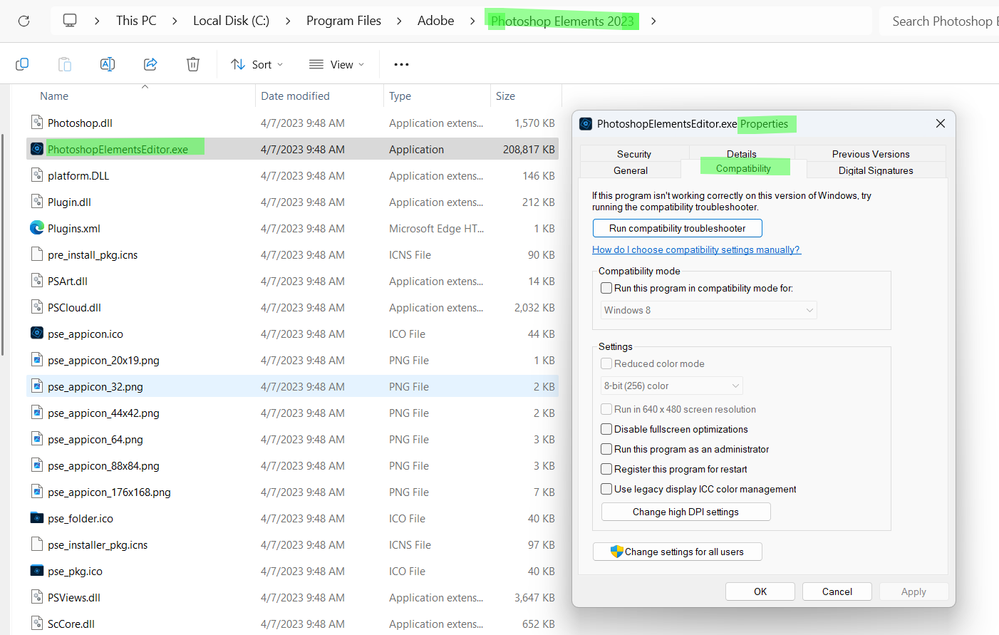This screenshot has height=635, width=999.
Task: Click the pse_installer_pkg.icns file icon
Action: (37, 545)
